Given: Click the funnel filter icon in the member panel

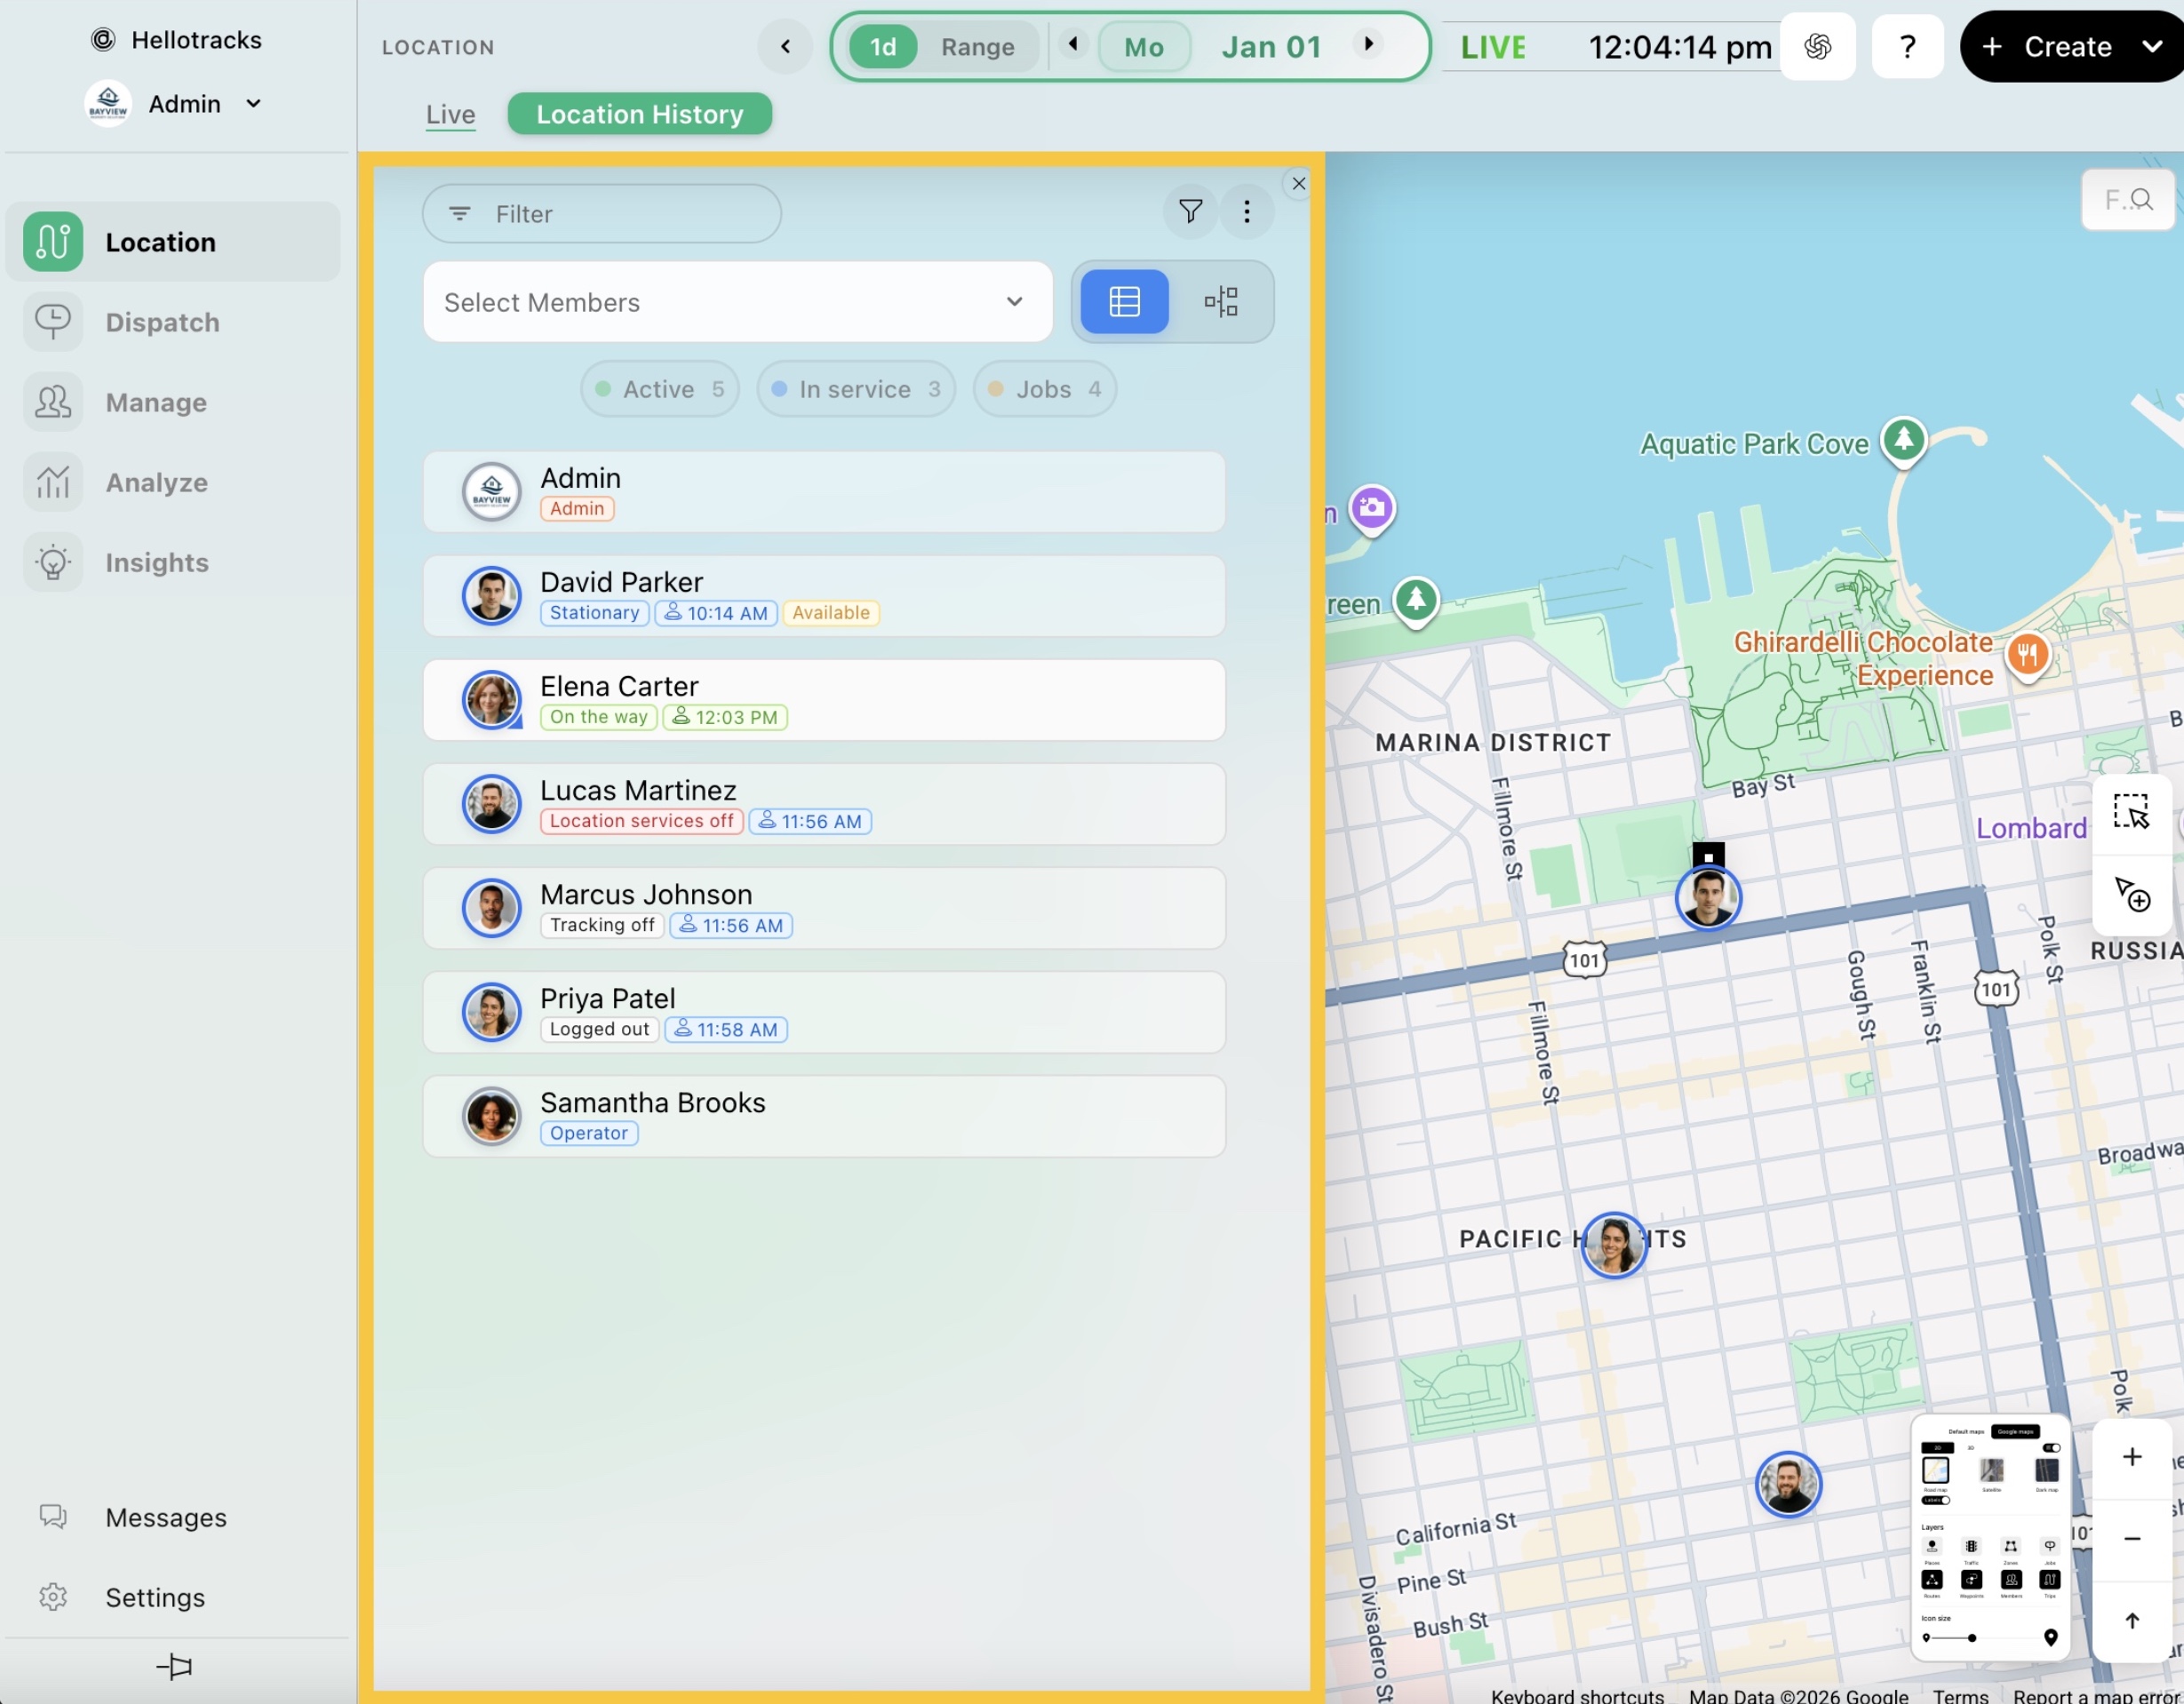Looking at the screenshot, I should [1190, 211].
